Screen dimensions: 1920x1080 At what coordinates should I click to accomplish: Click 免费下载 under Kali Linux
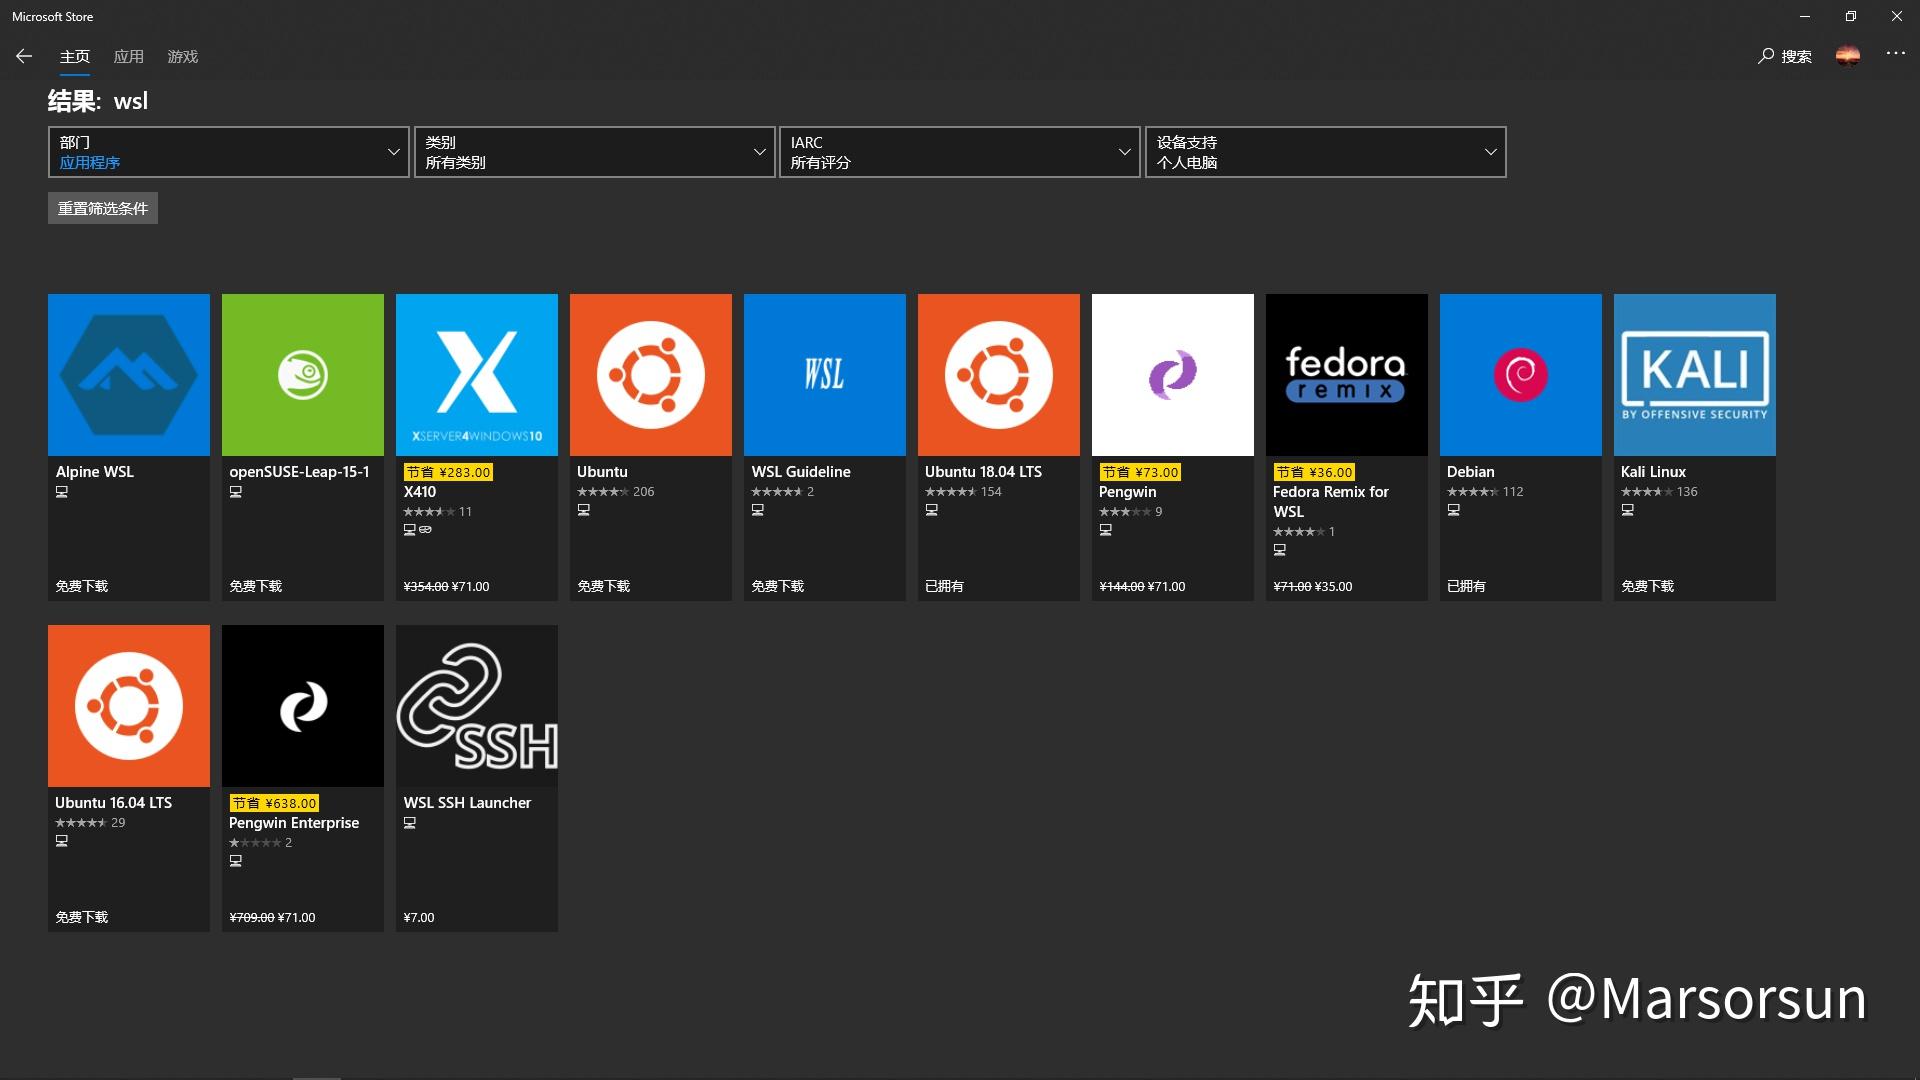[x=1648, y=586]
